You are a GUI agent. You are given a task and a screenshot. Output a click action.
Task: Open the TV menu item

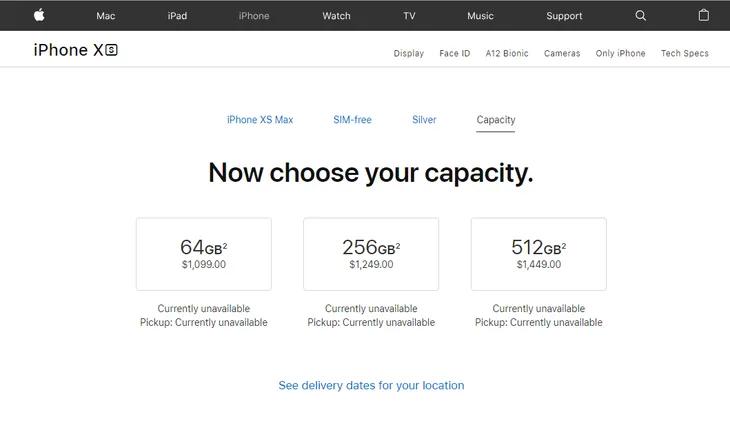[x=409, y=16]
